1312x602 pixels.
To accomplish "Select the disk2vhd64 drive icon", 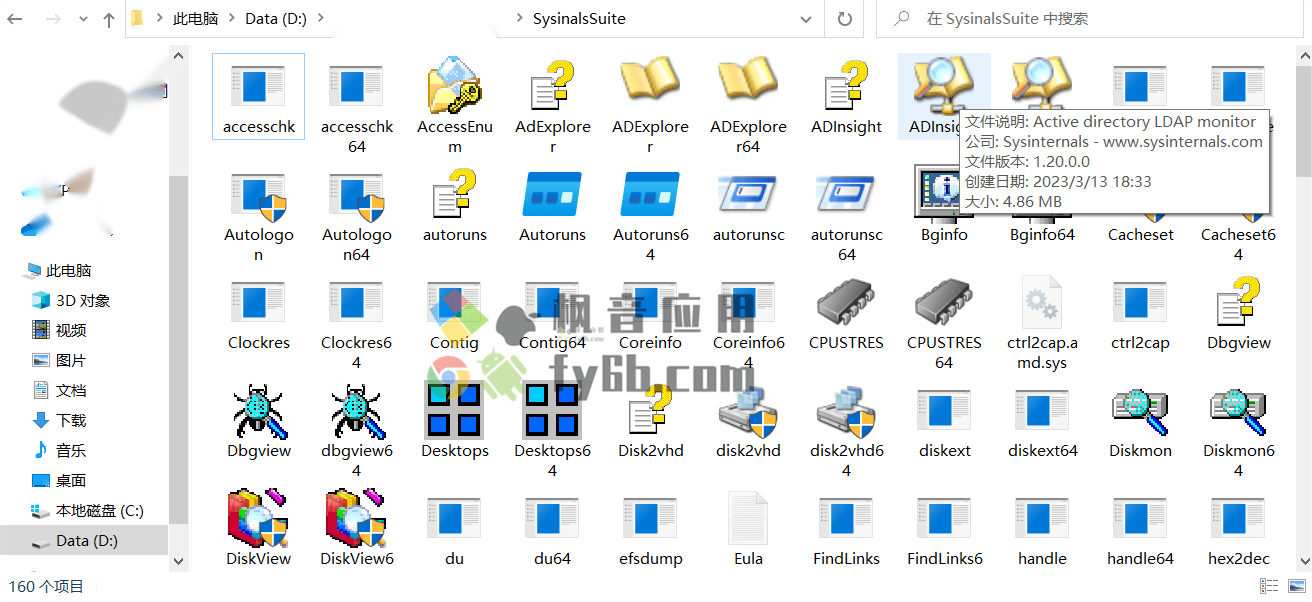I will pyautogui.click(x=847, y=410).
